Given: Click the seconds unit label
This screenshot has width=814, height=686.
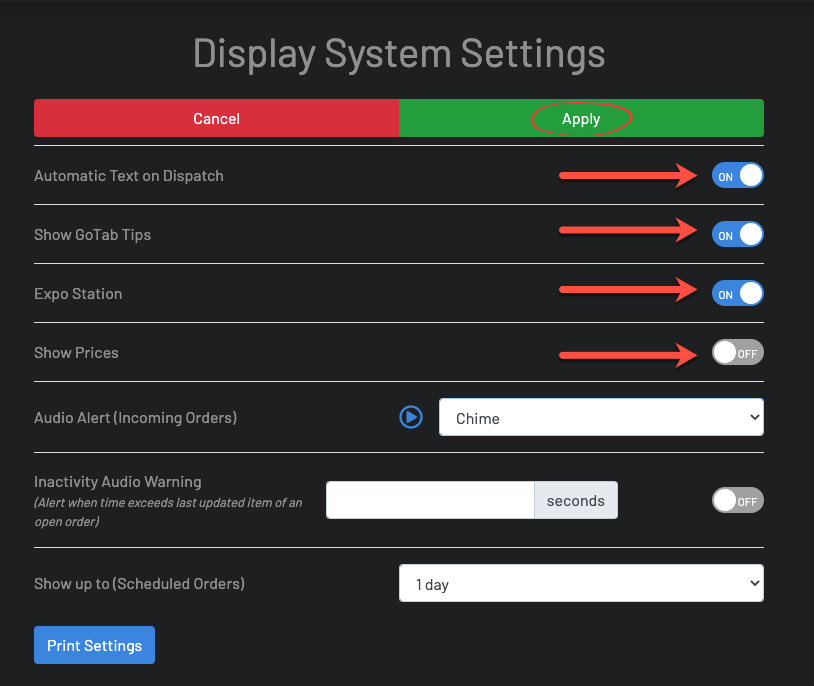Looking at the screenshot, I should (575, 500).
